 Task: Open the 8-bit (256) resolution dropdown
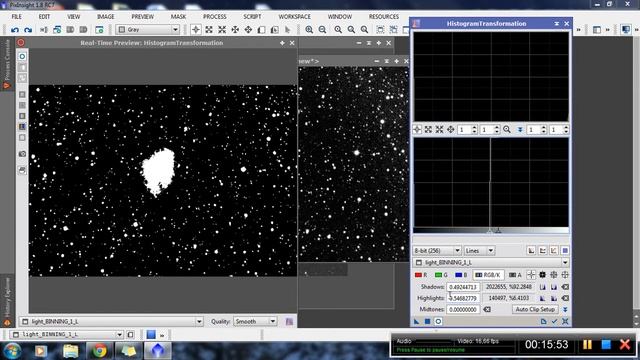(x=437, y=251)
